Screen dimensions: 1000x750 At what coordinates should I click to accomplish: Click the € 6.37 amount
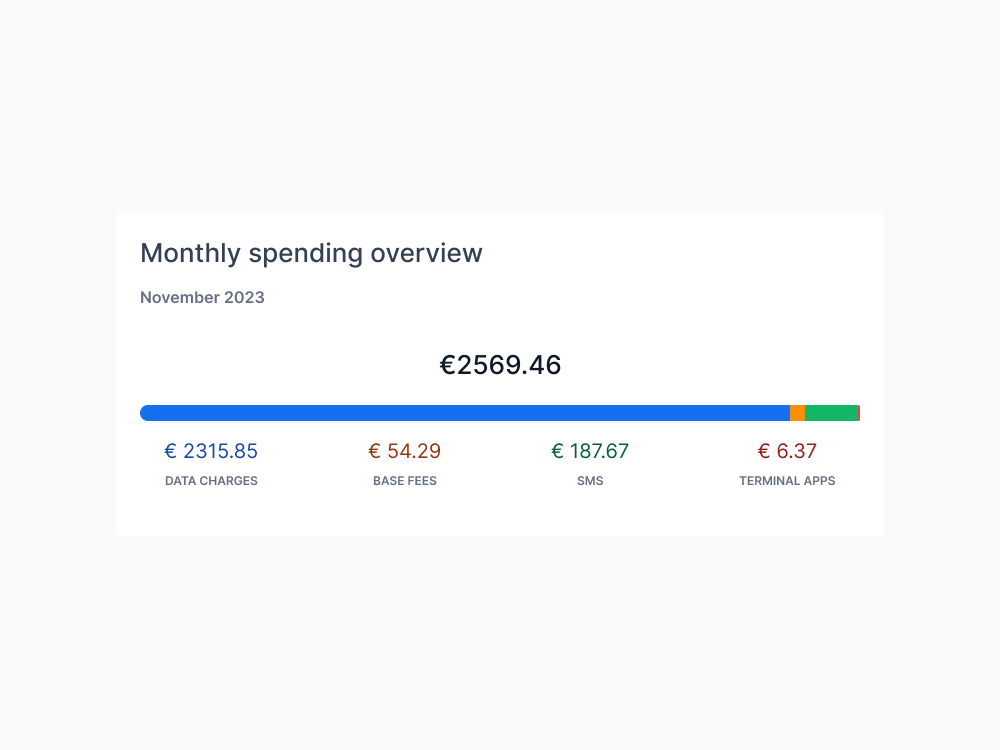[787, 451]
